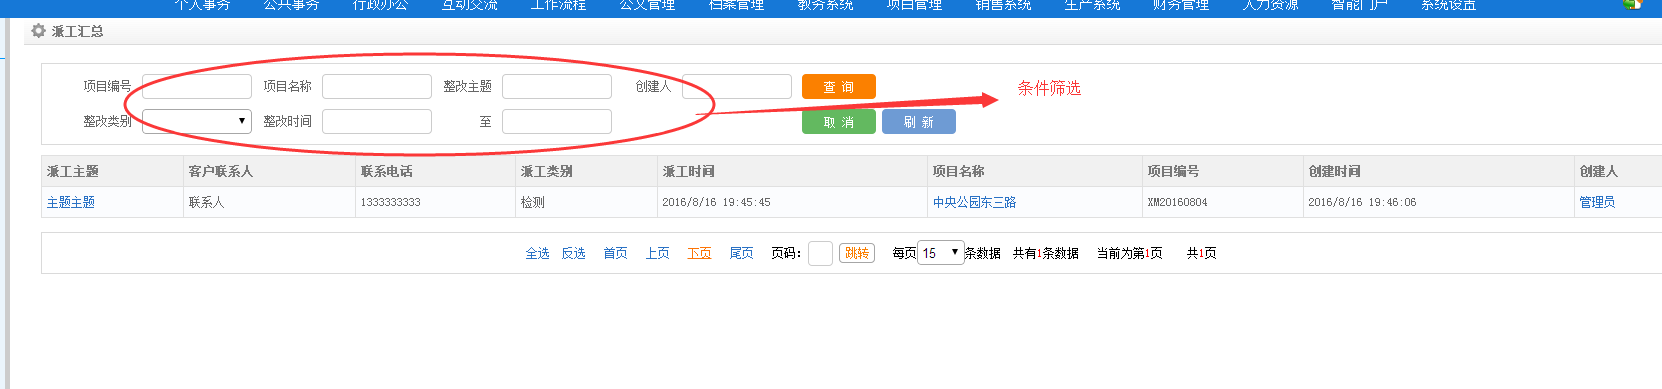Open the 财务管理 top menu
The width and height of the screenshot is (1662, 389).
pos(1181,5)
